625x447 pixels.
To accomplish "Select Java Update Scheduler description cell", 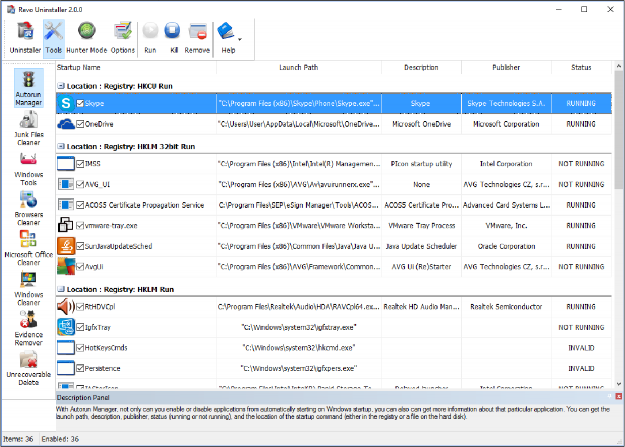I will point(421,246).
